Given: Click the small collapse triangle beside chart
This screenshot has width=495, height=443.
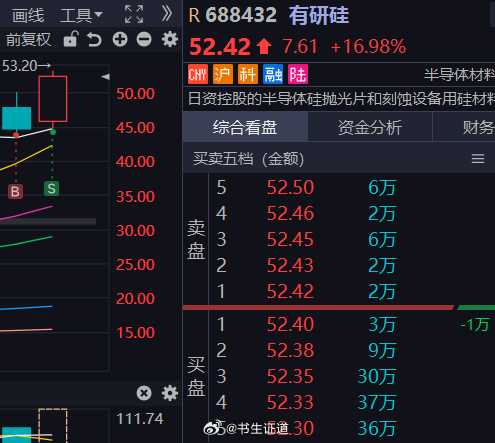Looking at the screenshot, I should coord(105,77).
